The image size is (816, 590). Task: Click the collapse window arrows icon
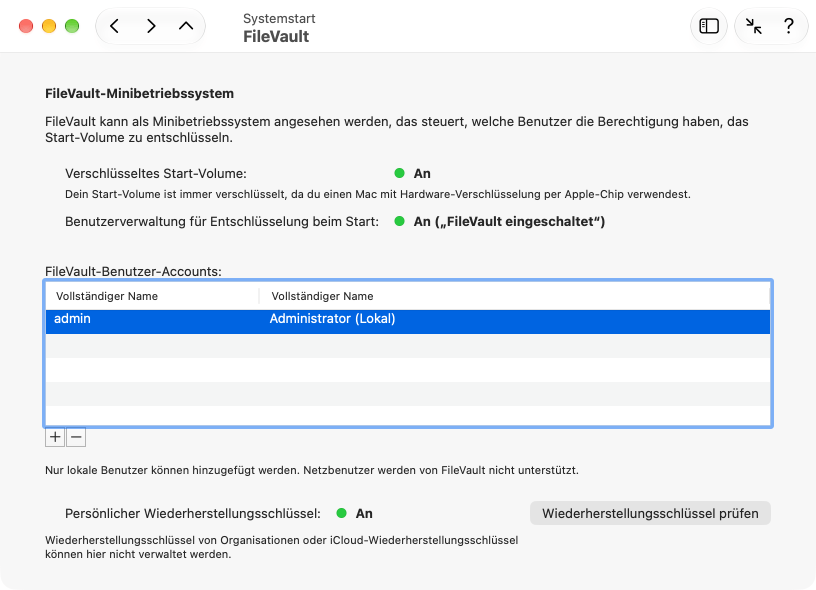pyautogui.click(x=753, y=26)
